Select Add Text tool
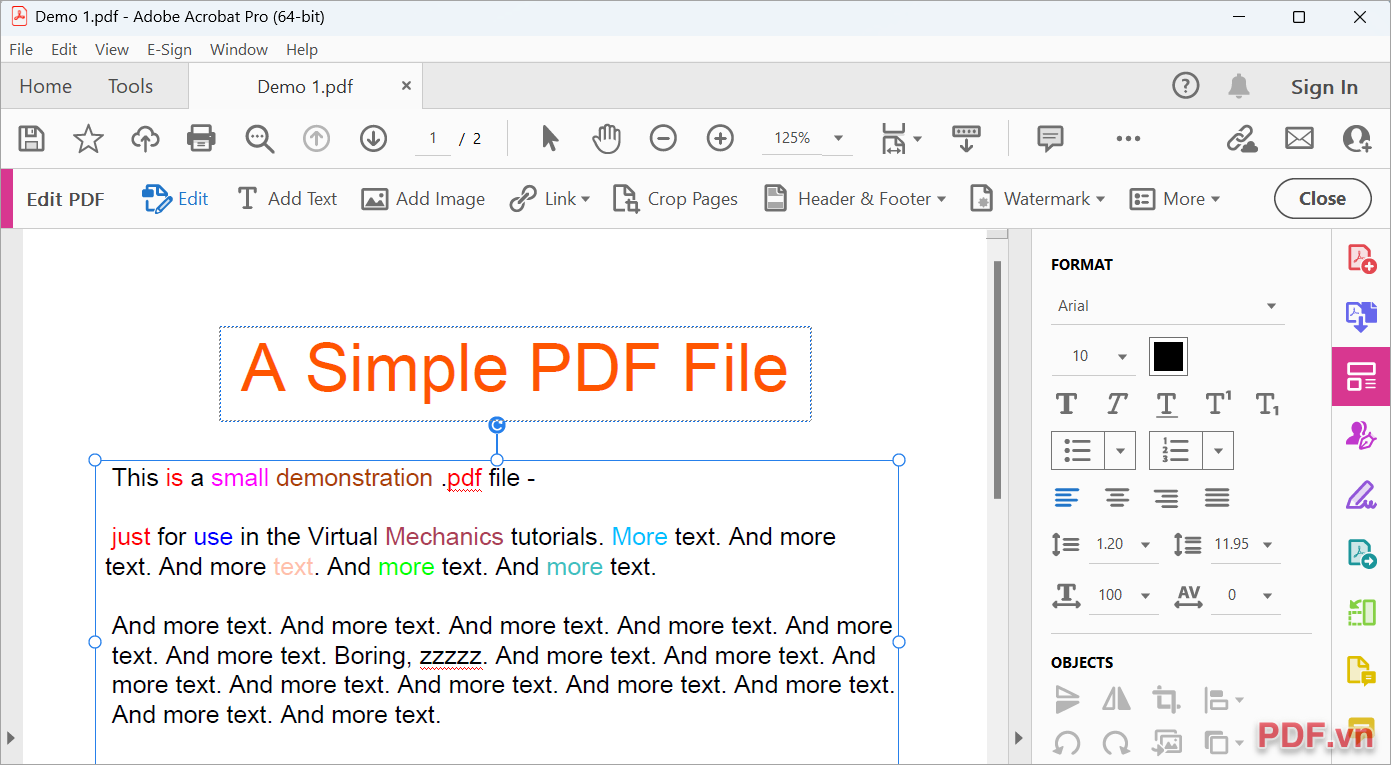 tap(287, 199)
